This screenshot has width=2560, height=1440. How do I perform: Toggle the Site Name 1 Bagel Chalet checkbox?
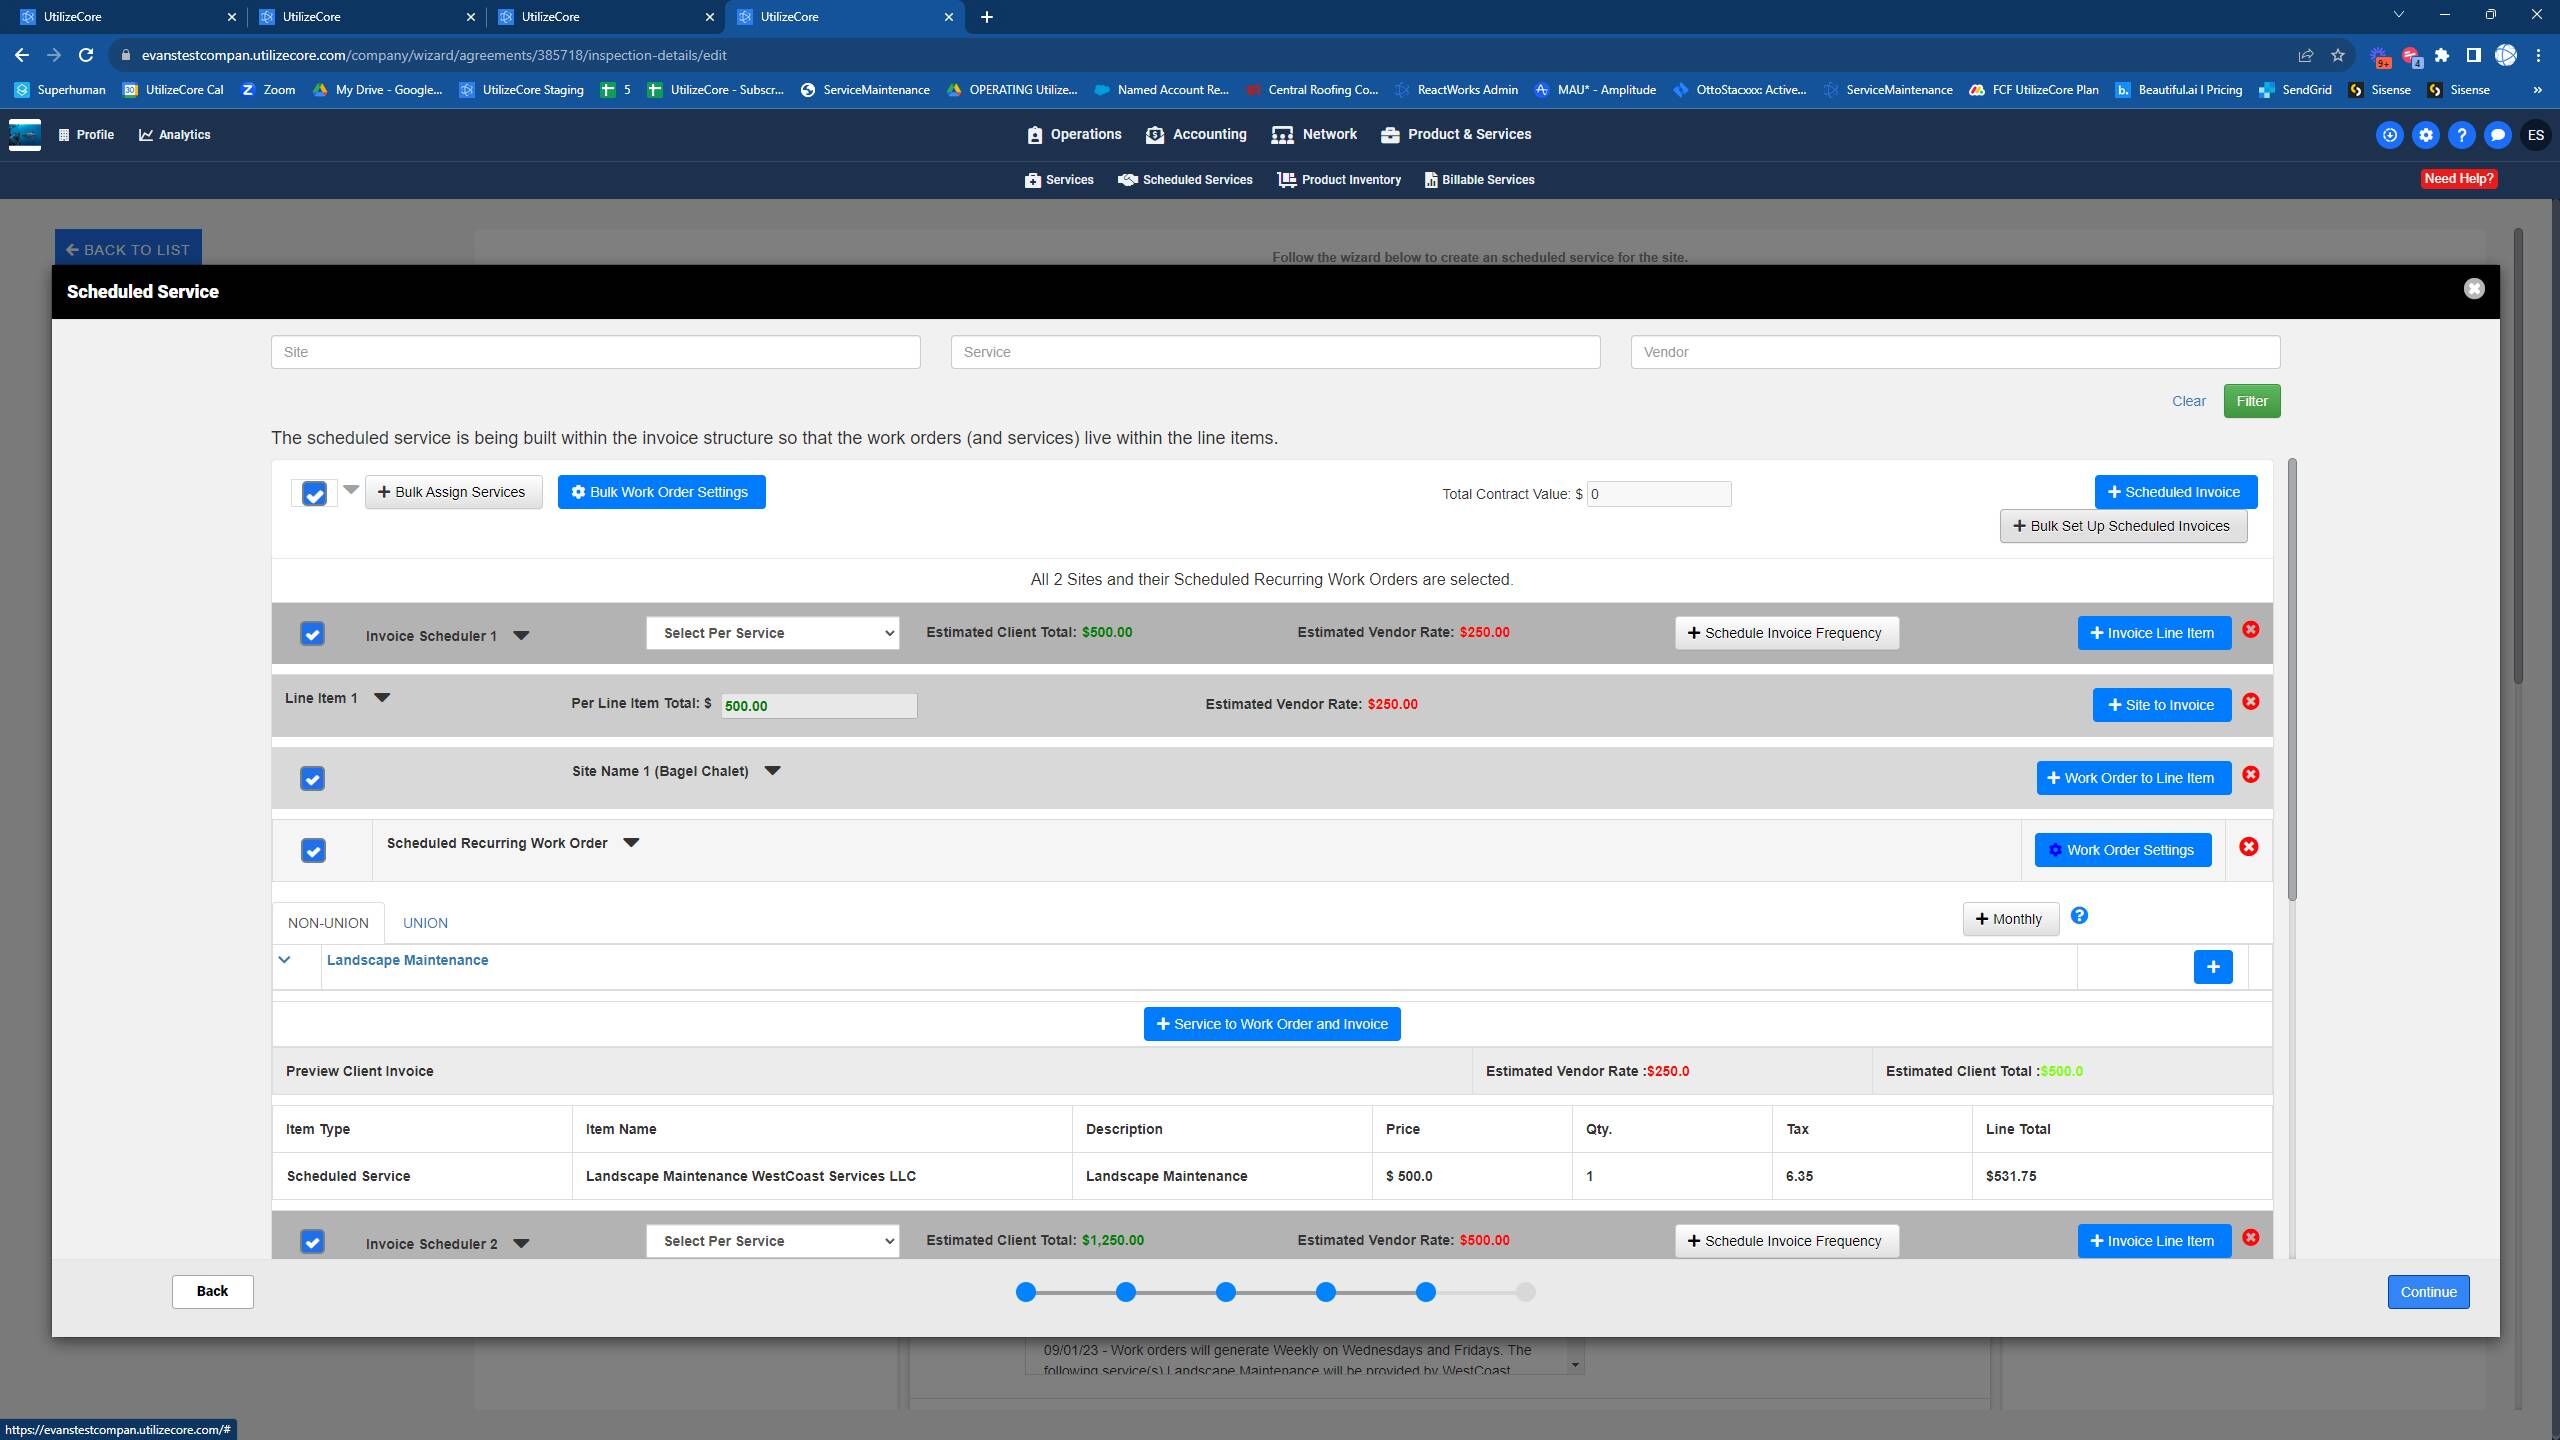point(312,779)
